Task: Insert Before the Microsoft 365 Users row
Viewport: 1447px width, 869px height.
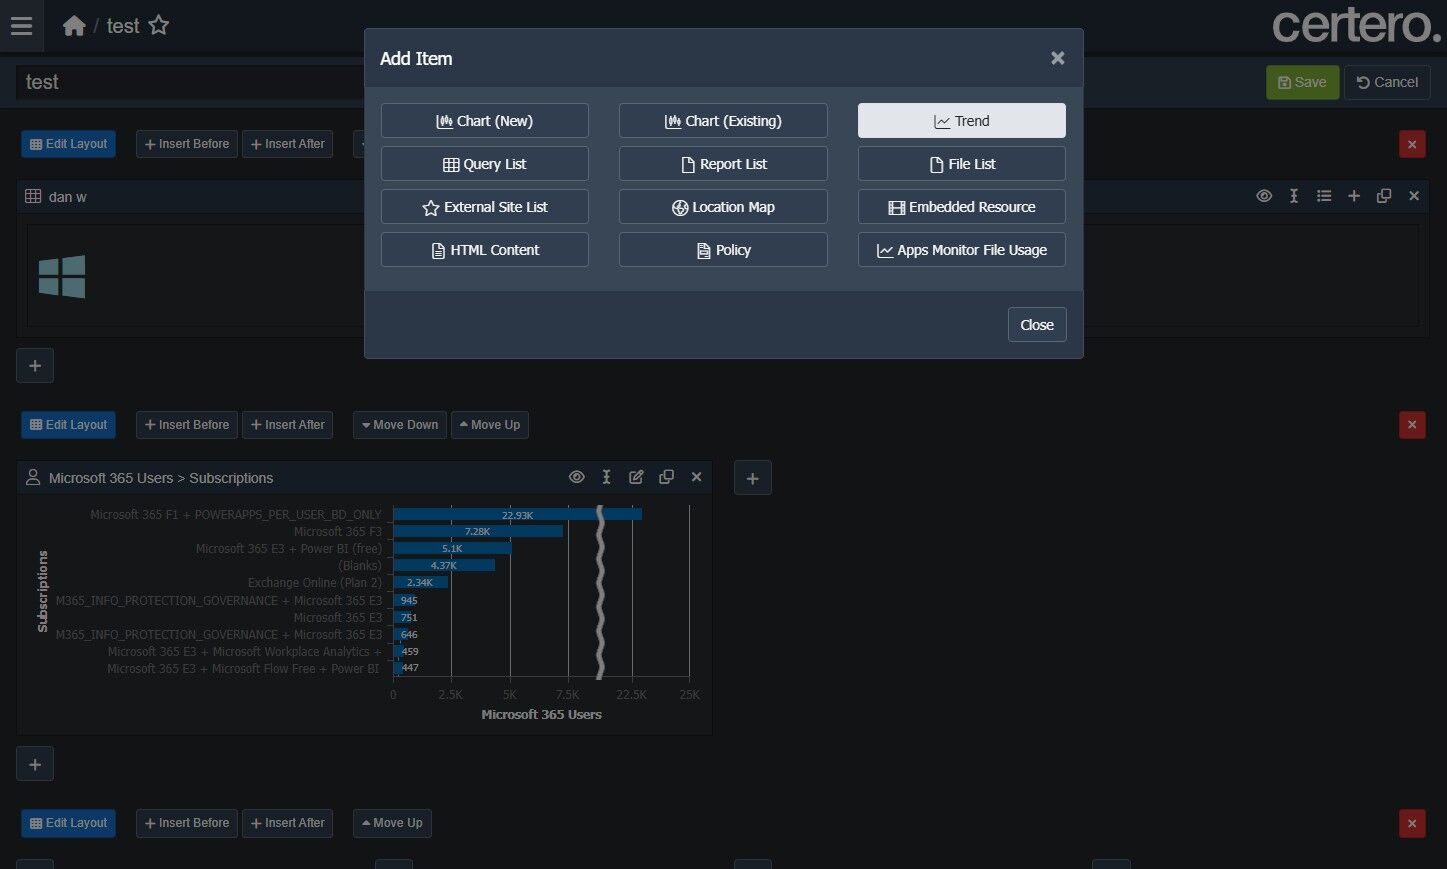Action: tap(187, 425)
